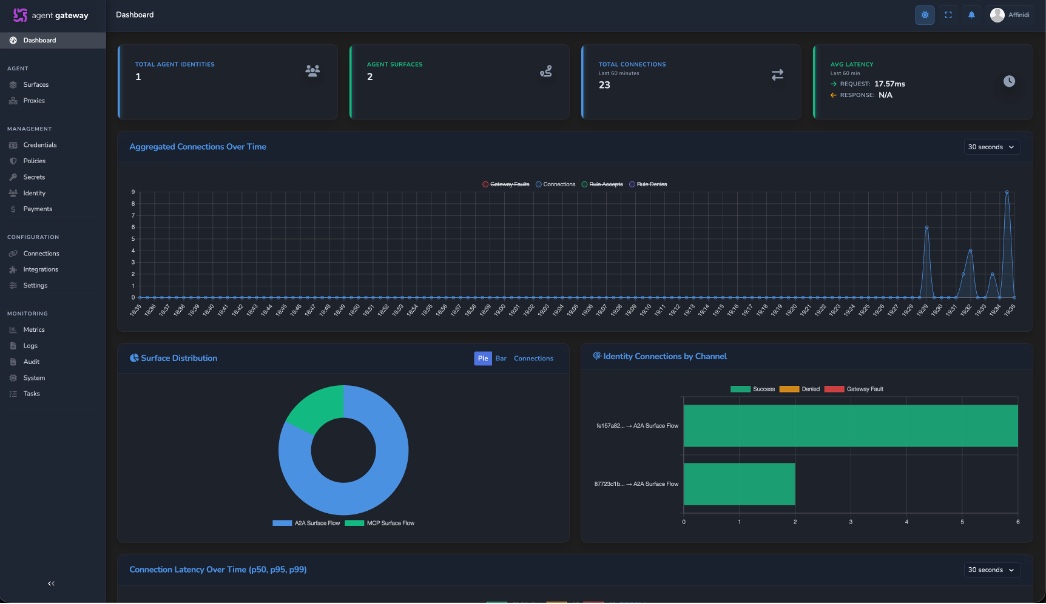The image size is (1046, 604).
Task: Click the Integrations puzzle icon
Action: [13, 270]
